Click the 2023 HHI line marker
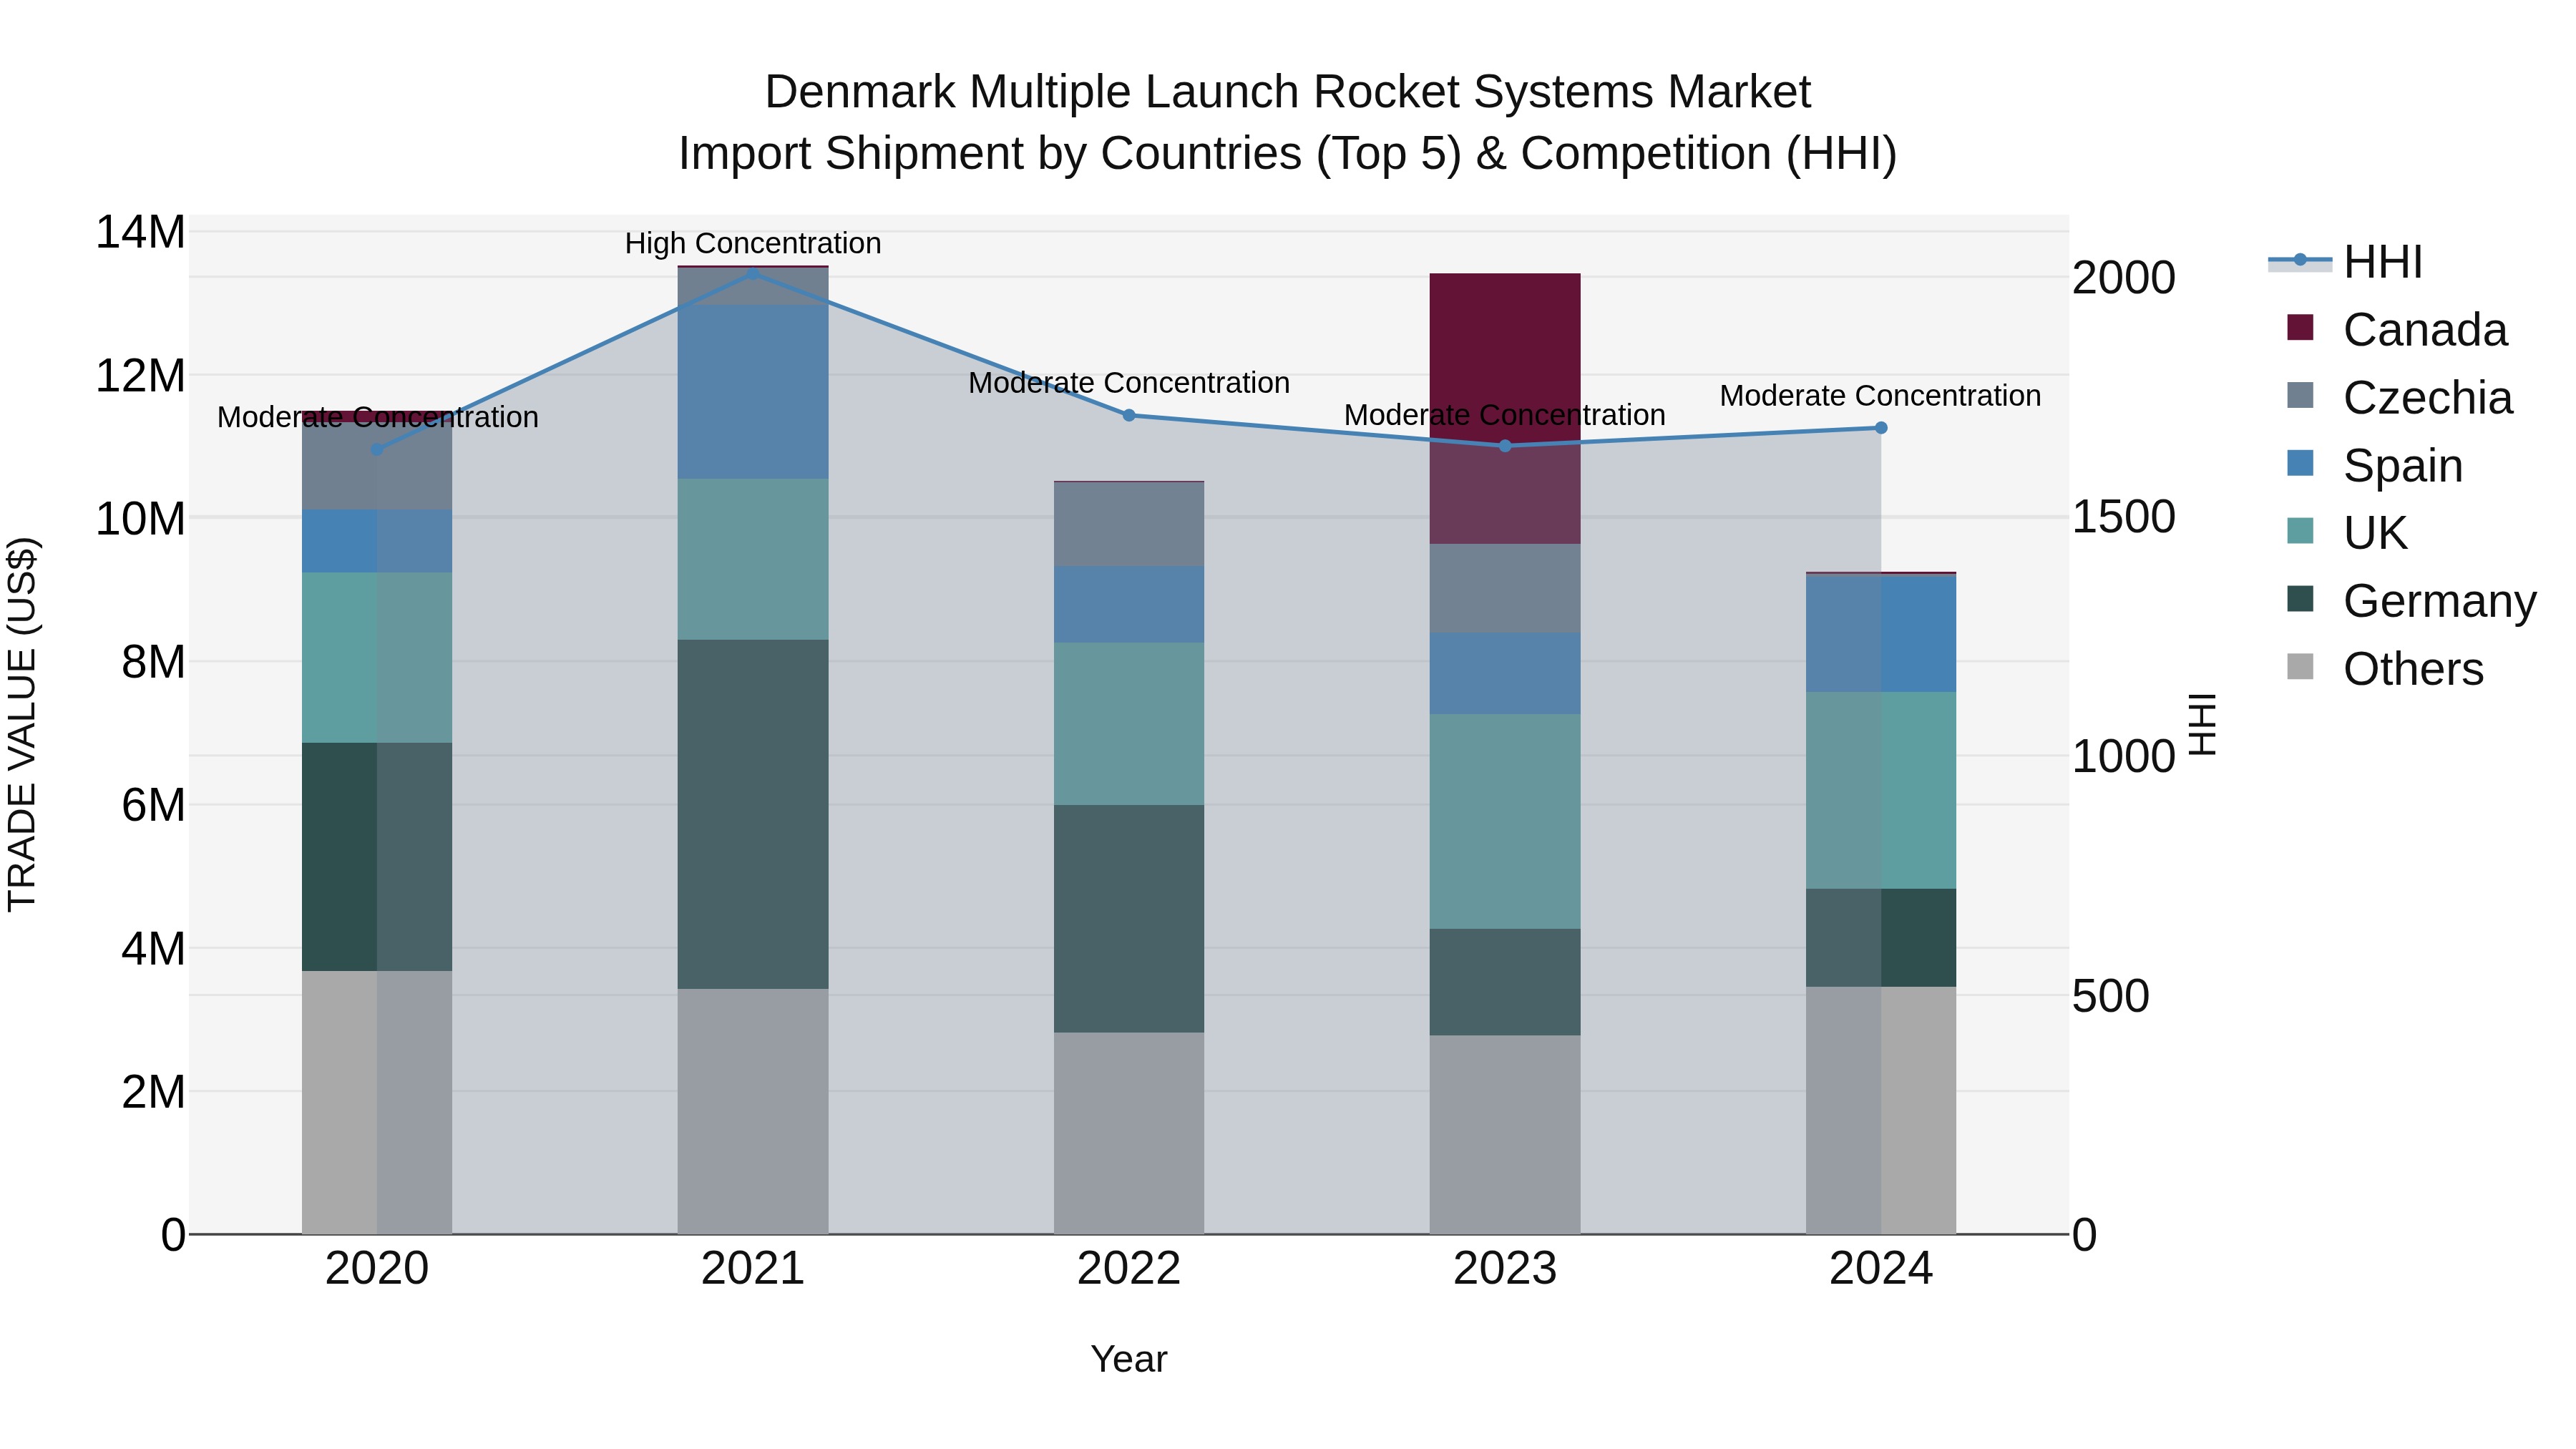The image size is (2576, 1449). (x=1505, y=446)
